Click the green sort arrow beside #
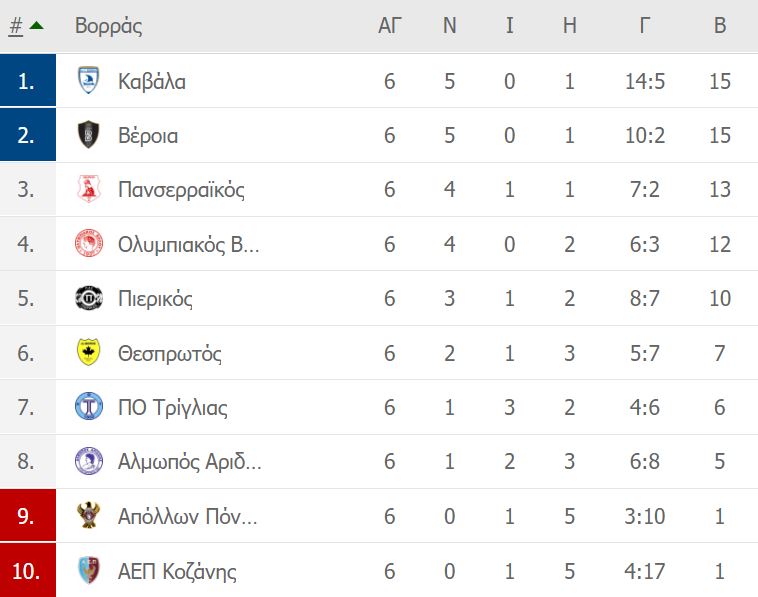Viewport: 758px width, 597px height. tap(37, 25)
